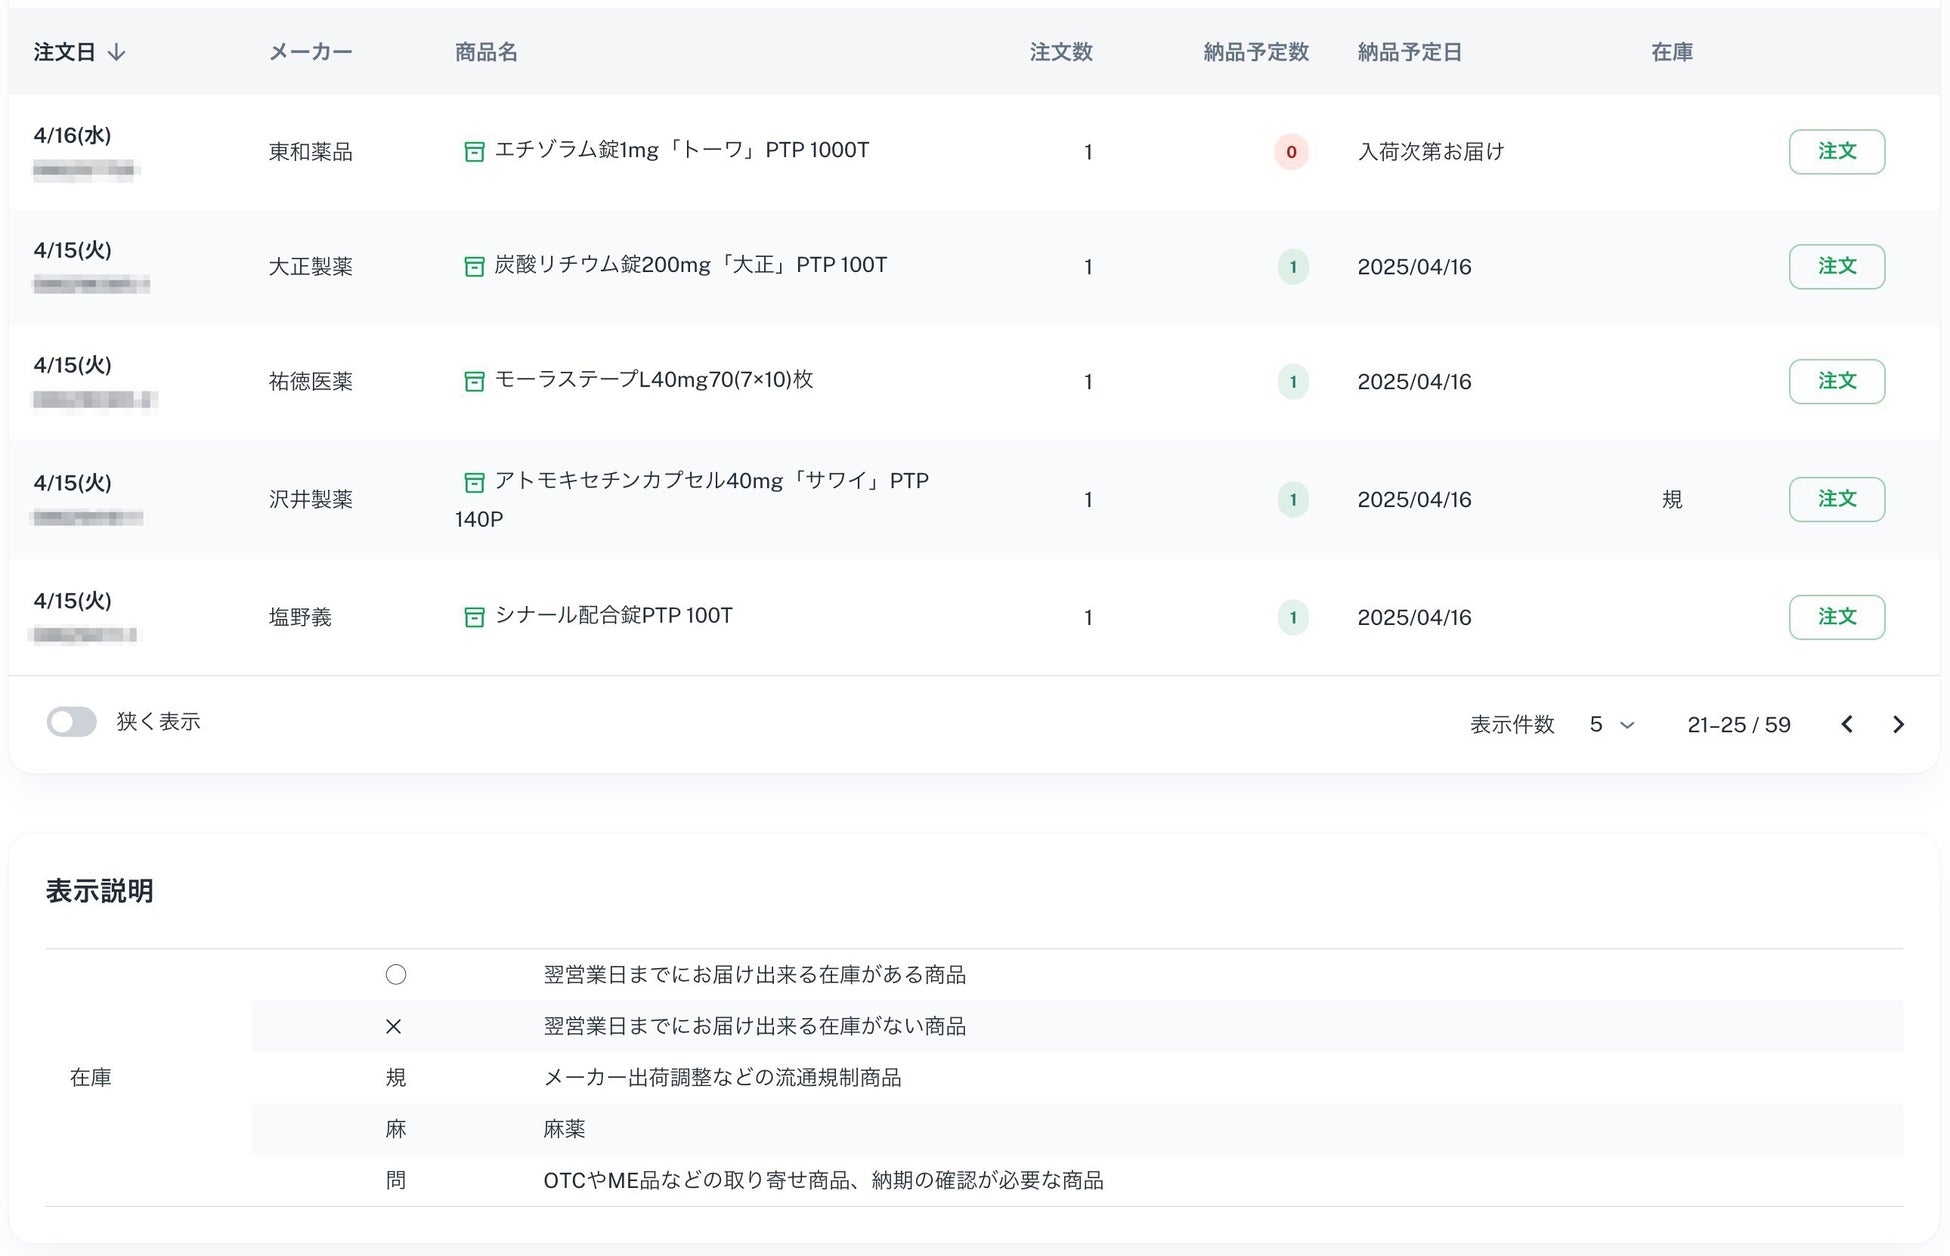Click box icon beside エチゾラム錠1mg product
The height and width of the screenshot is (1256, 1950).
474,152
